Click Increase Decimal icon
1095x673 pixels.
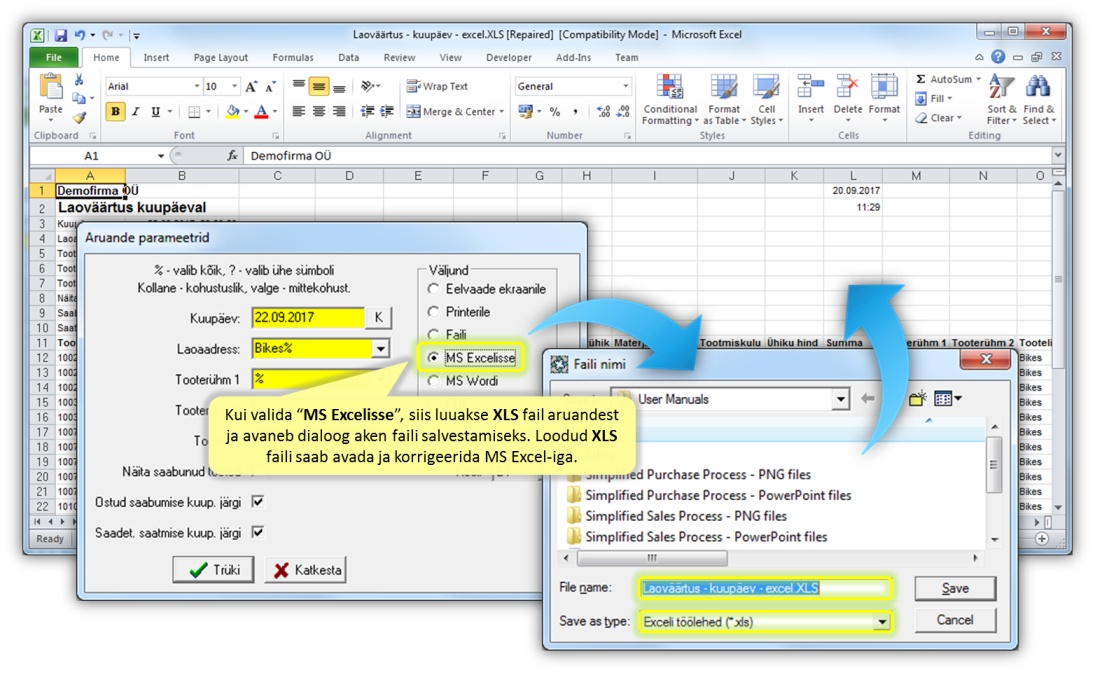[603, 112]
